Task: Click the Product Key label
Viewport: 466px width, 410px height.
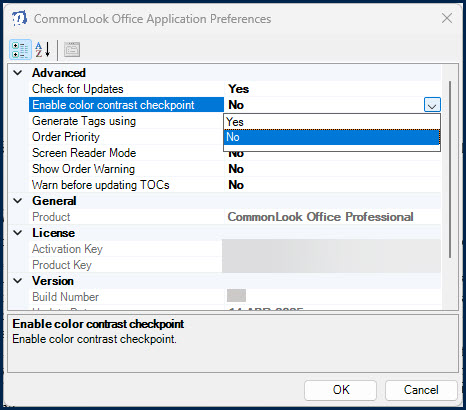Action: pos(62,265)
